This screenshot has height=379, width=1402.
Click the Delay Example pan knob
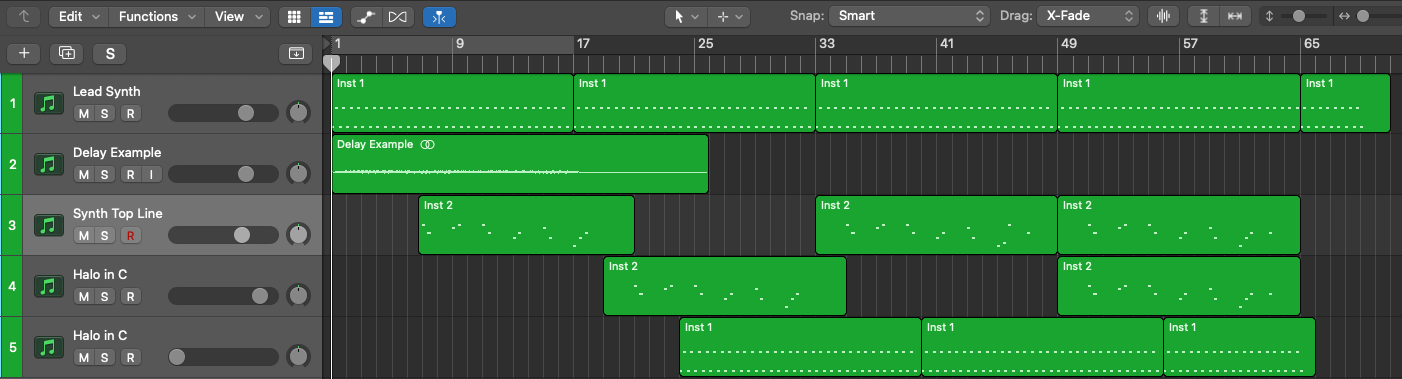[x=298, y=174]
